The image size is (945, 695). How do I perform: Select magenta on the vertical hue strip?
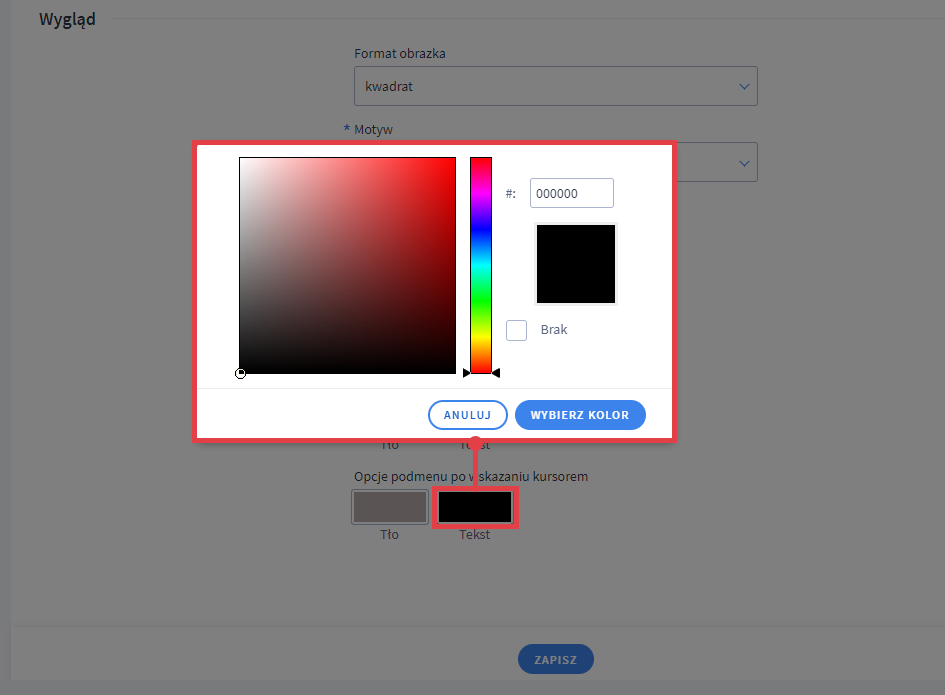tap(481, 194)
